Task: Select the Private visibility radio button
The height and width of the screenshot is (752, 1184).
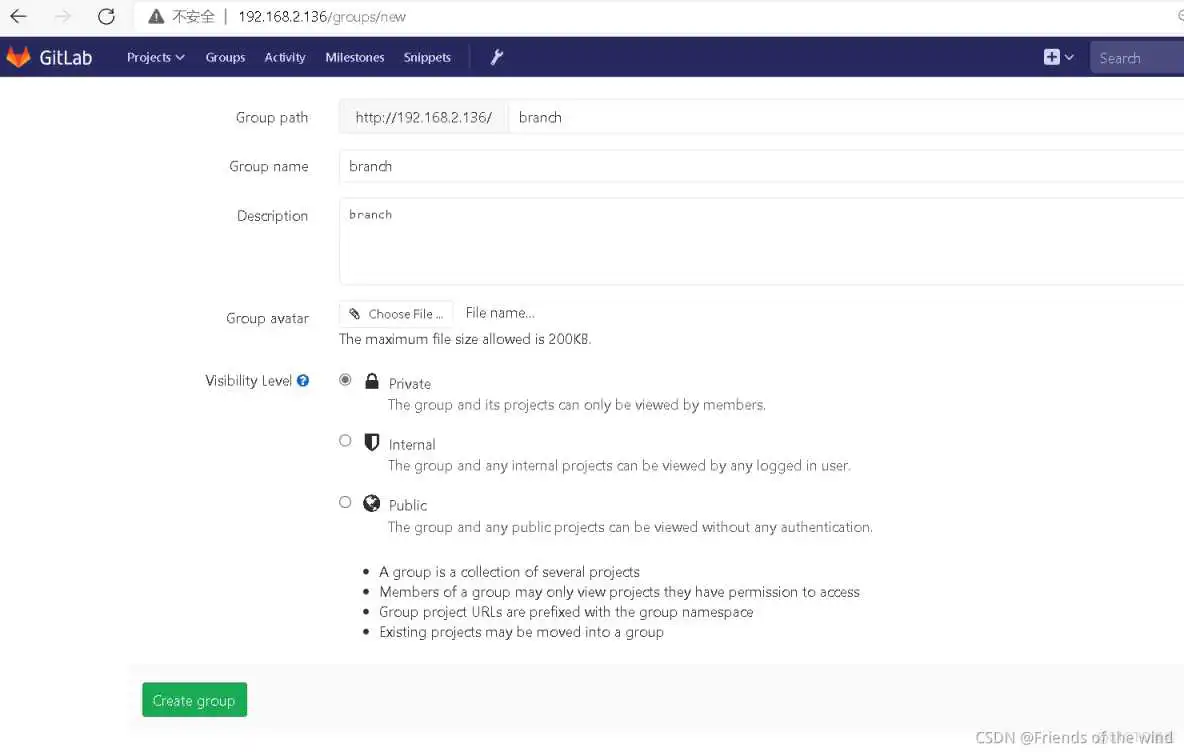Action: (x=345, y=380)
